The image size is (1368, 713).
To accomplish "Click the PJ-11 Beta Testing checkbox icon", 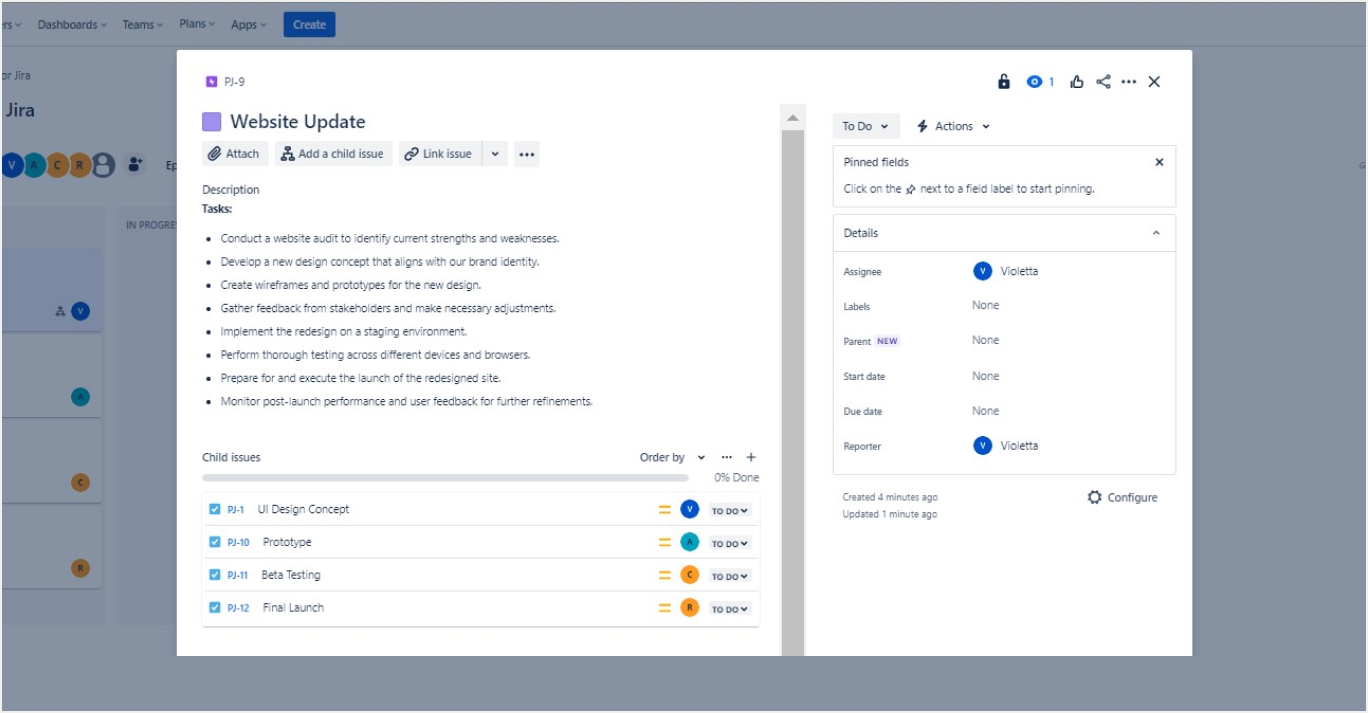I will [214, 575].
